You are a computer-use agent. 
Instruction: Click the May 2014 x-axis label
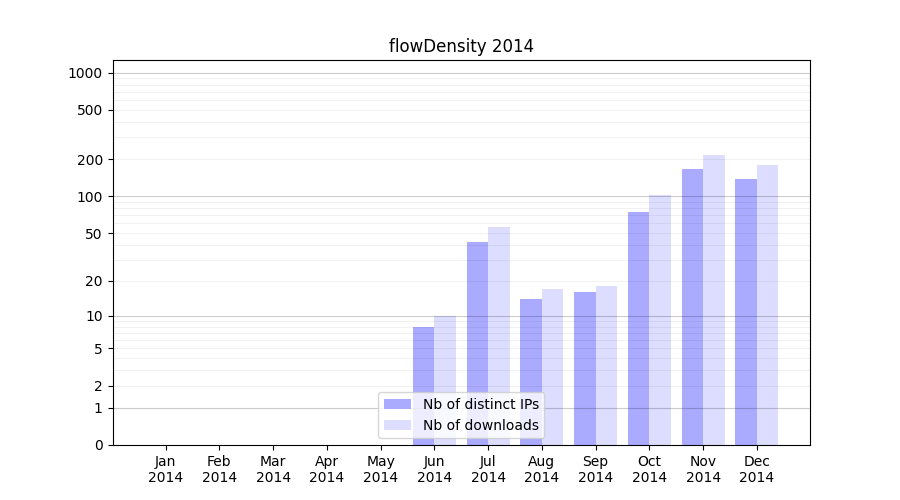pyautogui.click(x=381, y=469)
